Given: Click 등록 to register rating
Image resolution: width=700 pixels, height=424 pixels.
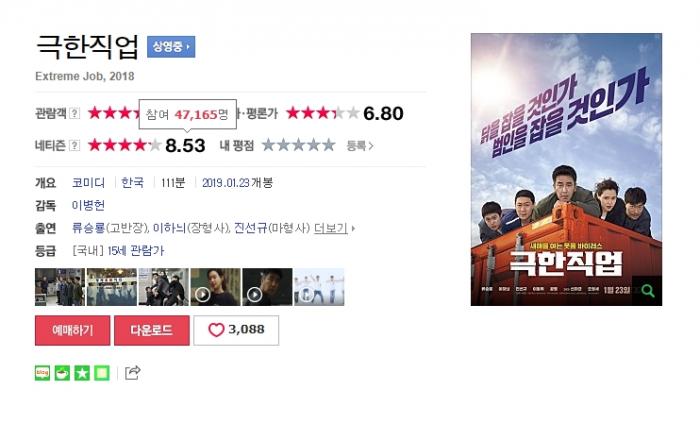Looking at the screenshot, I should [360, 145].
